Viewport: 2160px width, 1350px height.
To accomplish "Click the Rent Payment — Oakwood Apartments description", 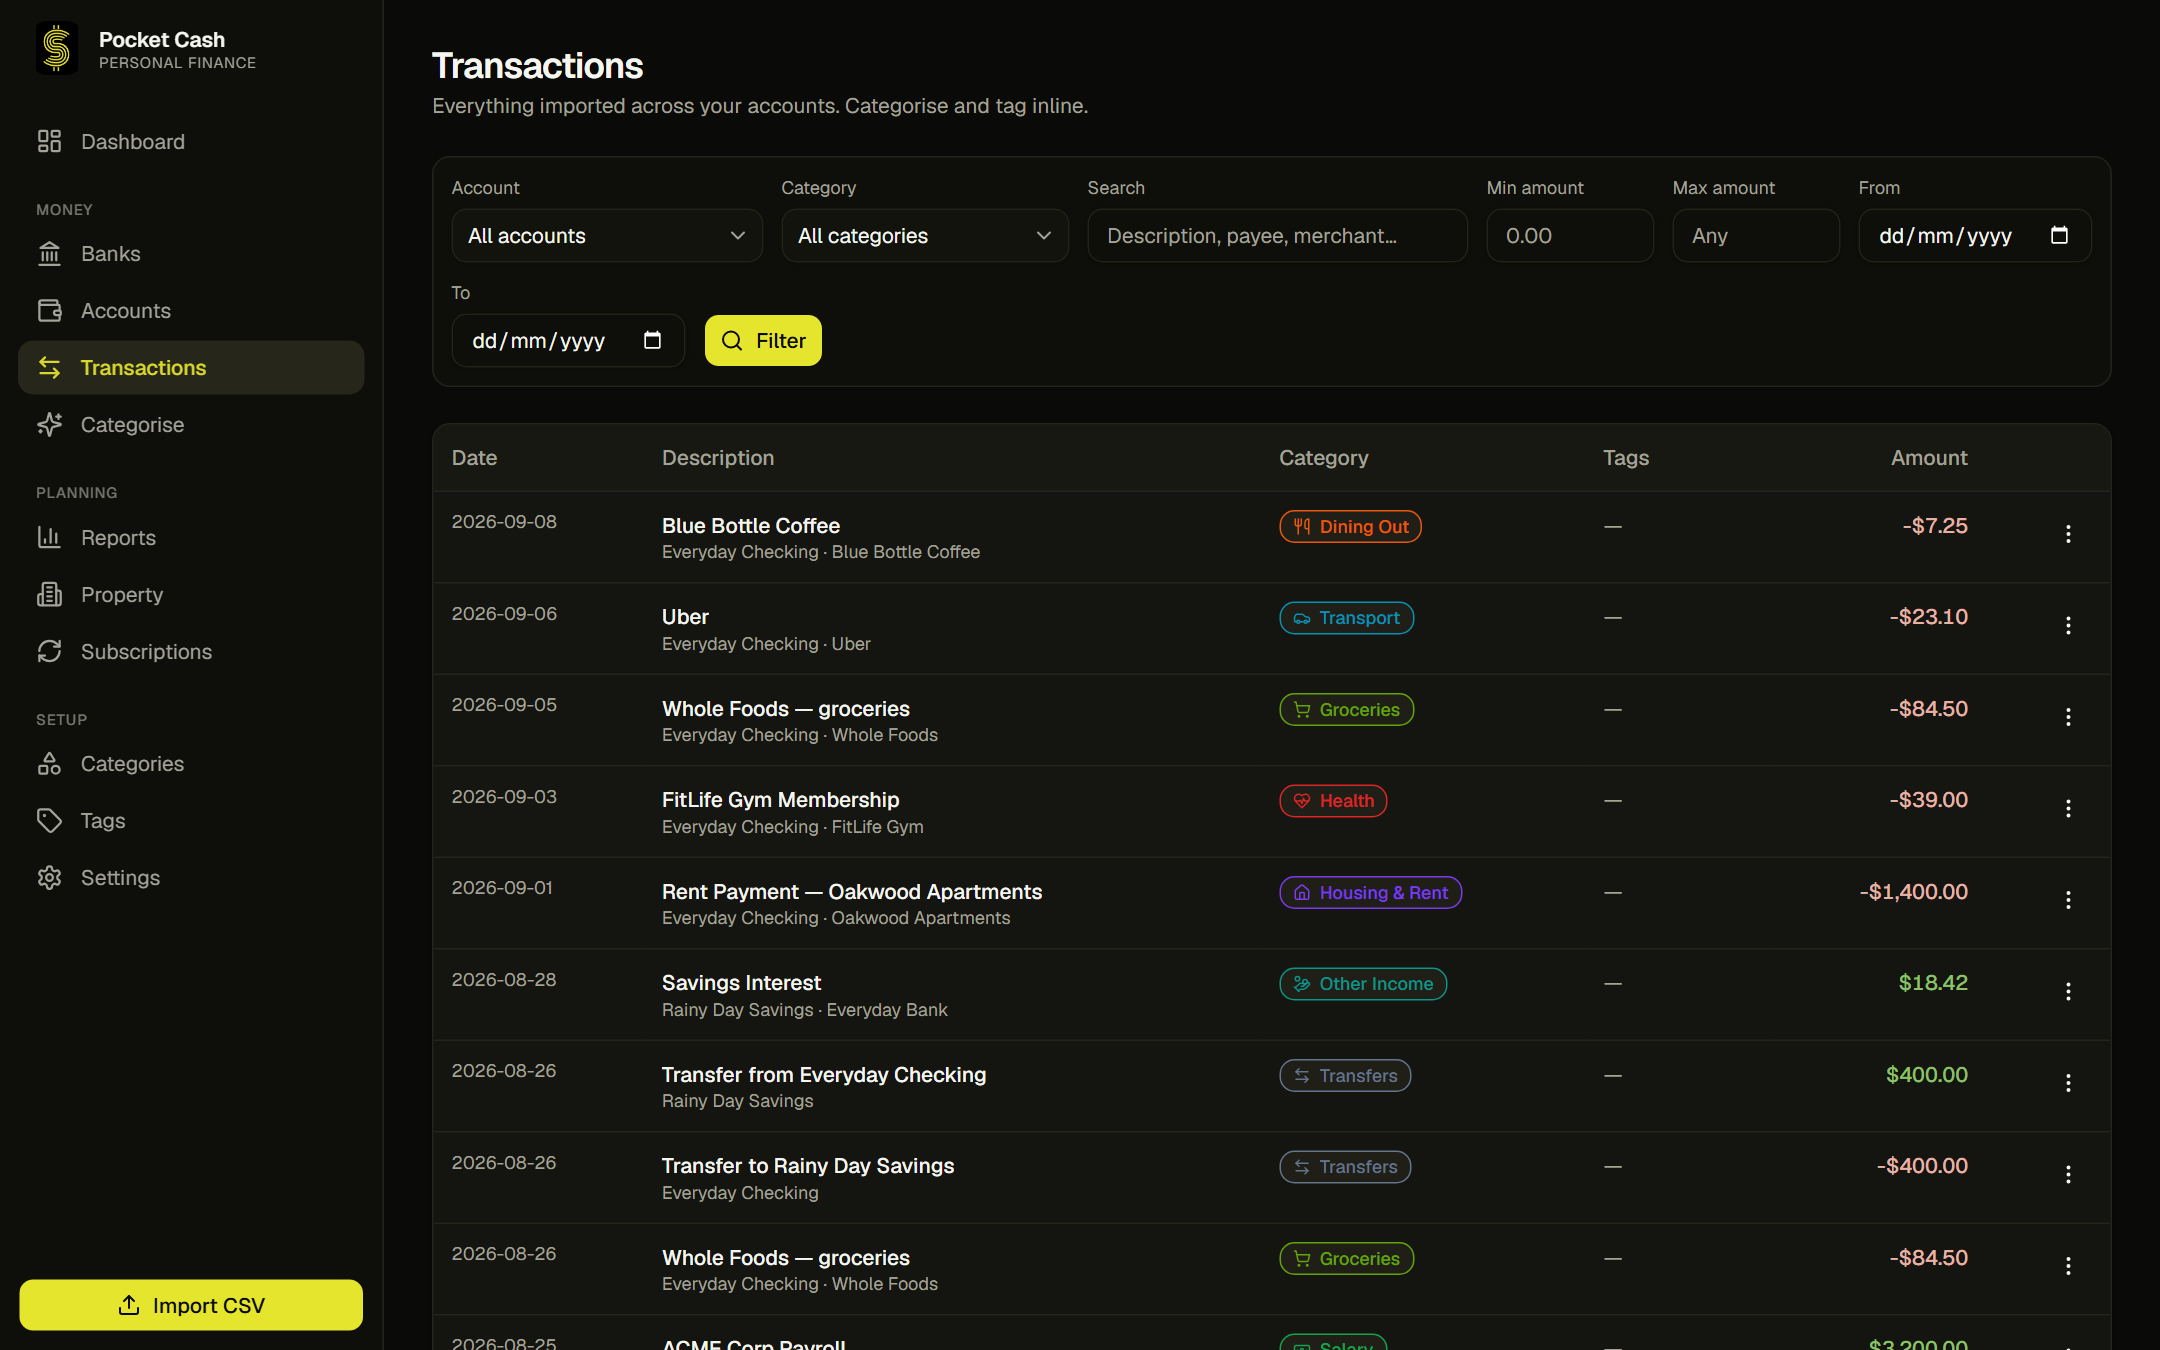I will (852, 892).
